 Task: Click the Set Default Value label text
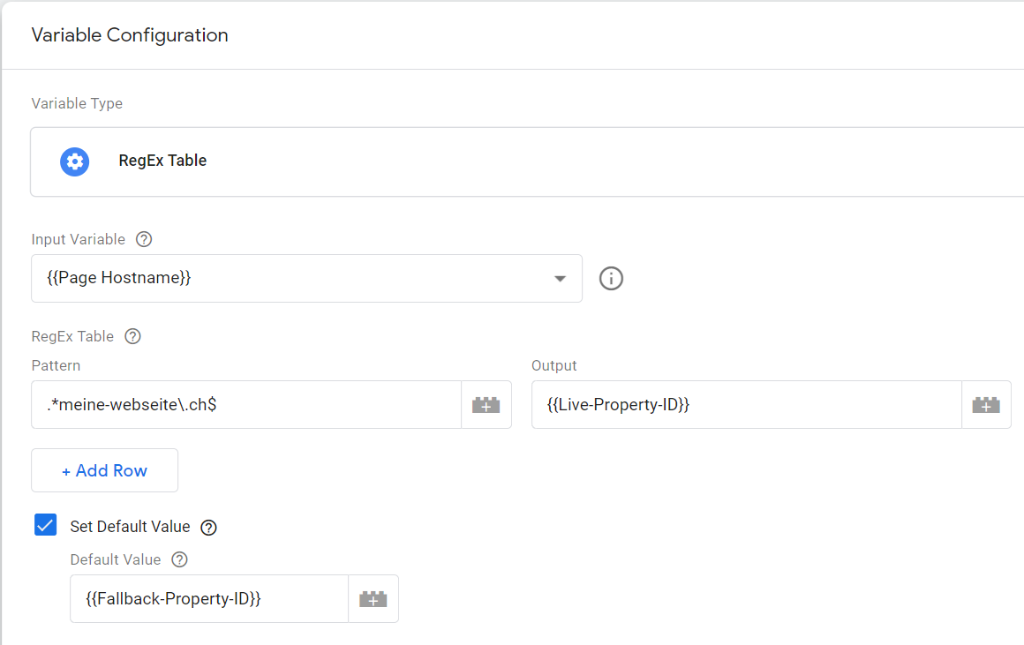tap(130, 526)
